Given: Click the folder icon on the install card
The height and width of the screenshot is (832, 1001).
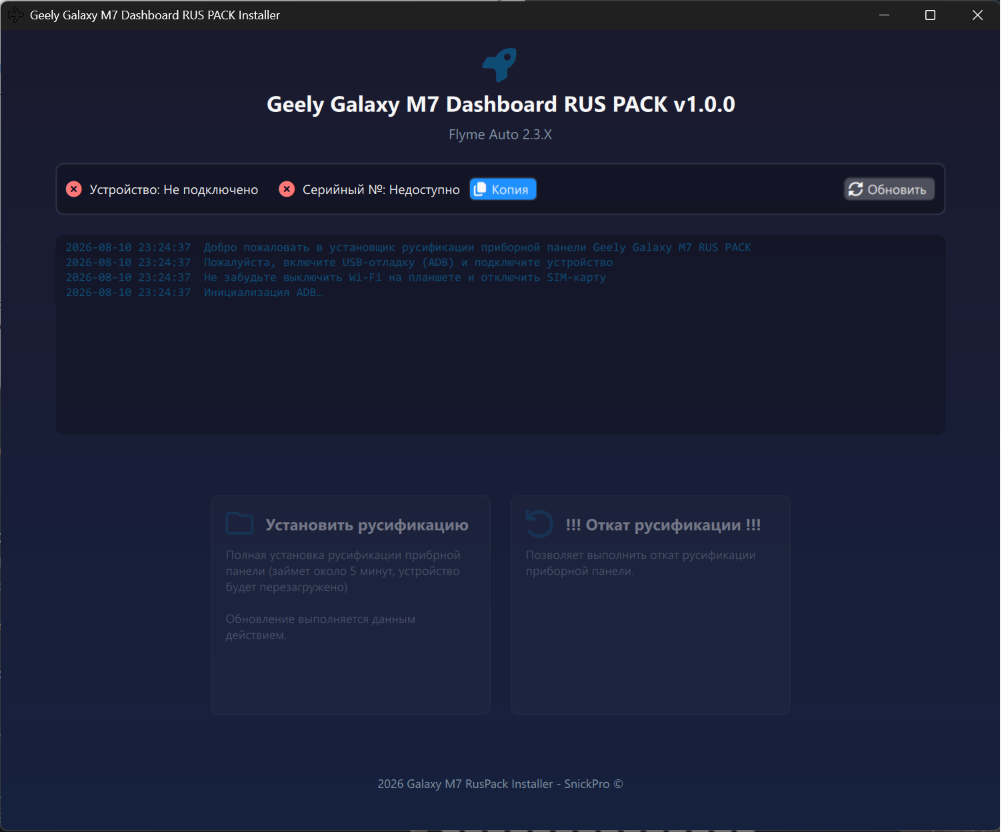Looking at the screenshot, I should (x=240, y=524).
